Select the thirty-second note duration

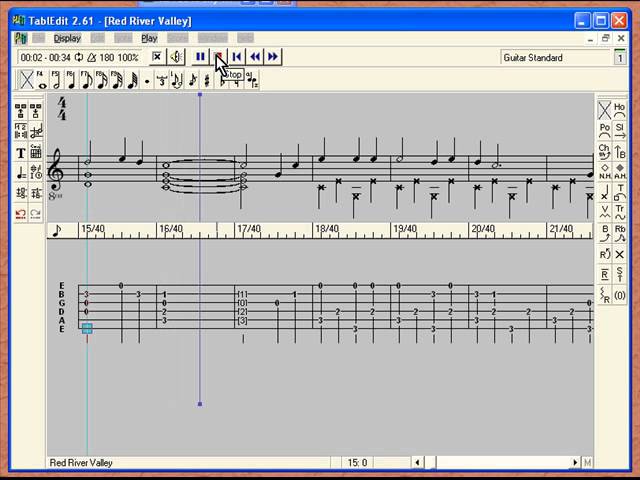click(x=116, y=80)
